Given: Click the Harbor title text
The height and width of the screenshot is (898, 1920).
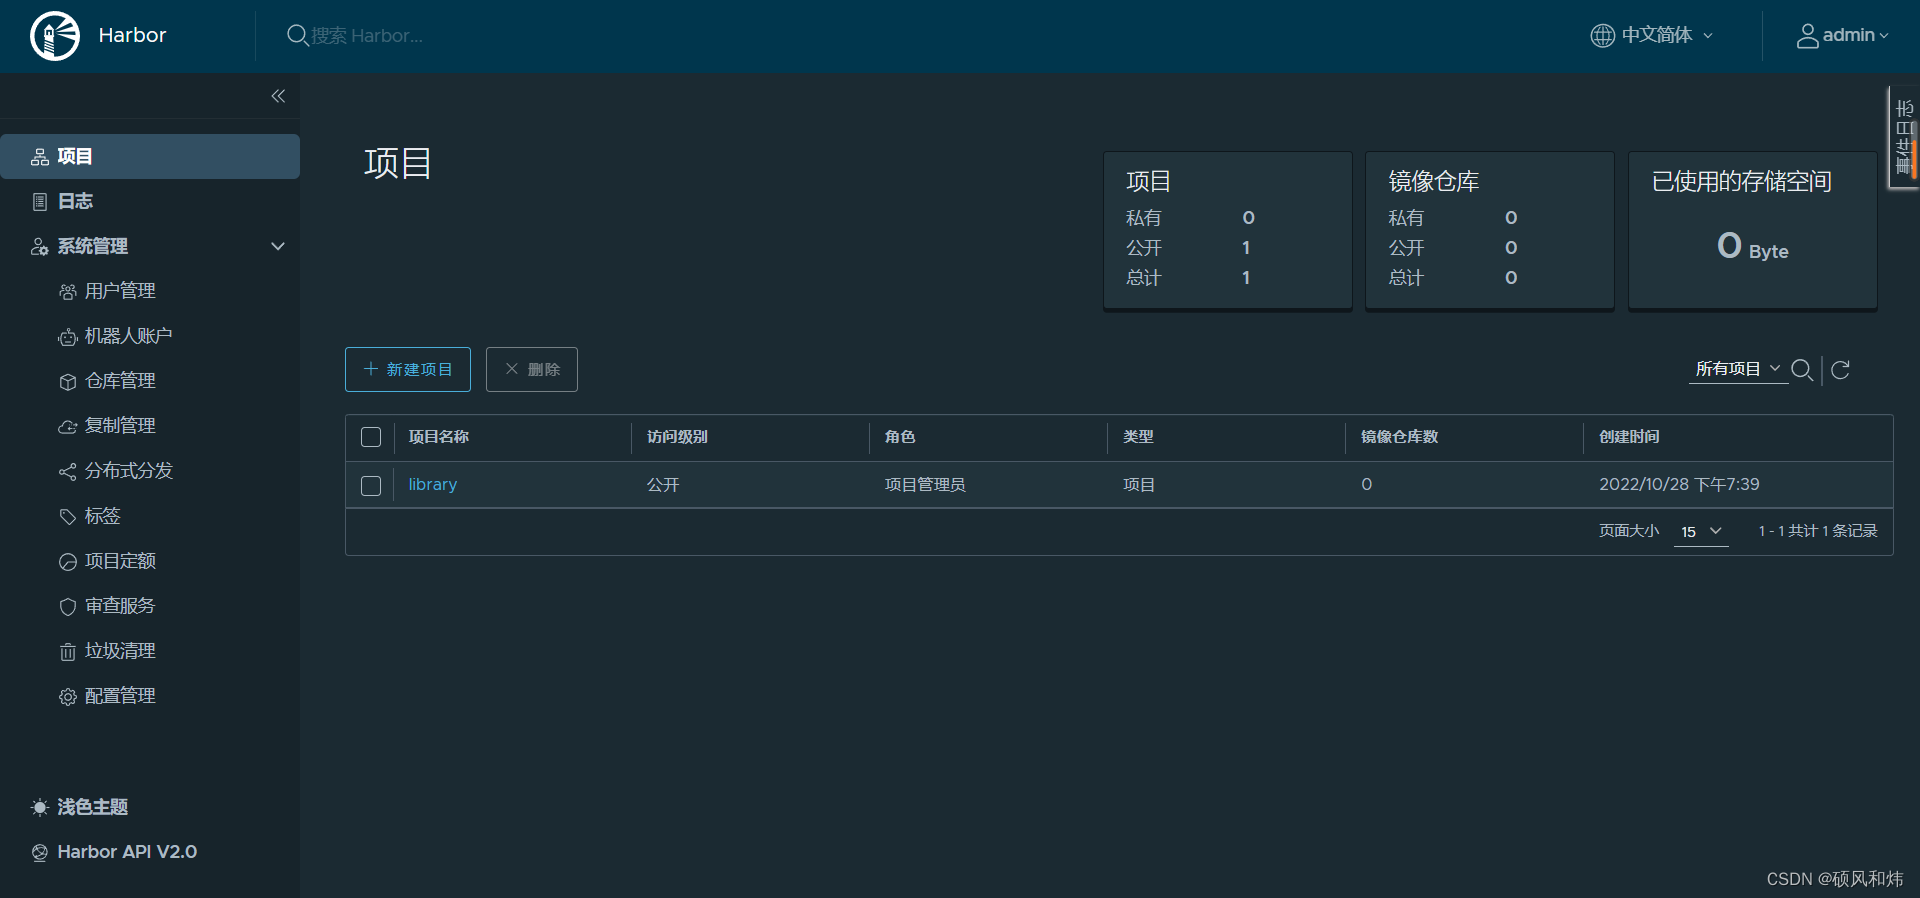Looking at the screenshot, I should coord(132,35).
